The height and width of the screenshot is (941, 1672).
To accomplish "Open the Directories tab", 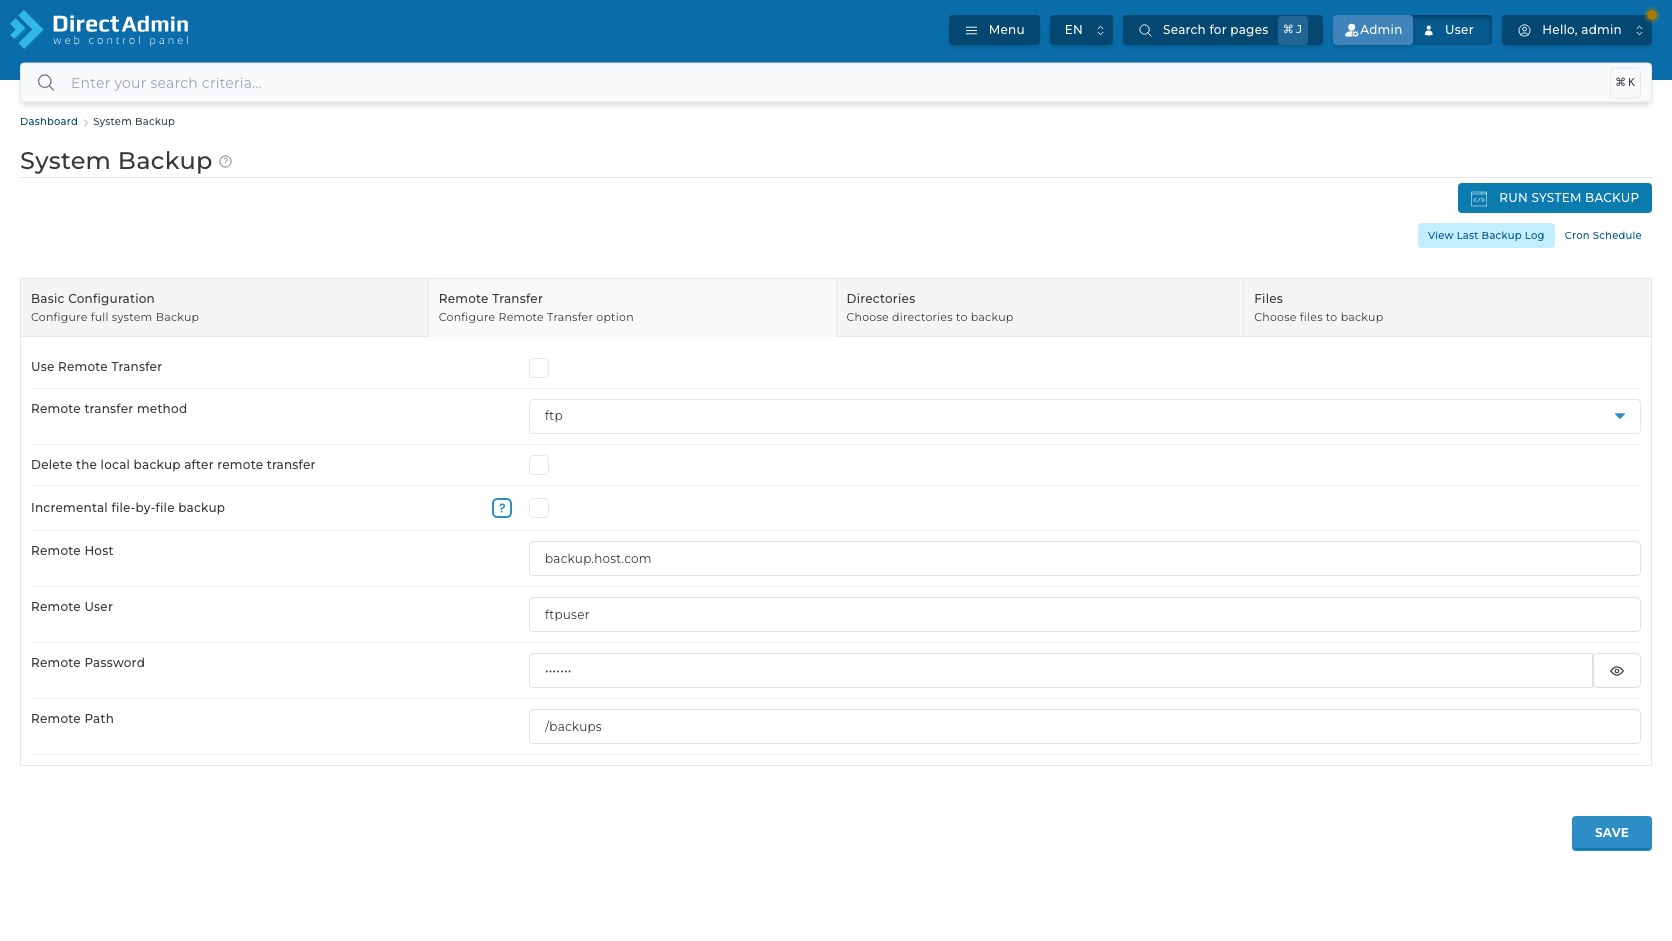I will pos(1040,308).
